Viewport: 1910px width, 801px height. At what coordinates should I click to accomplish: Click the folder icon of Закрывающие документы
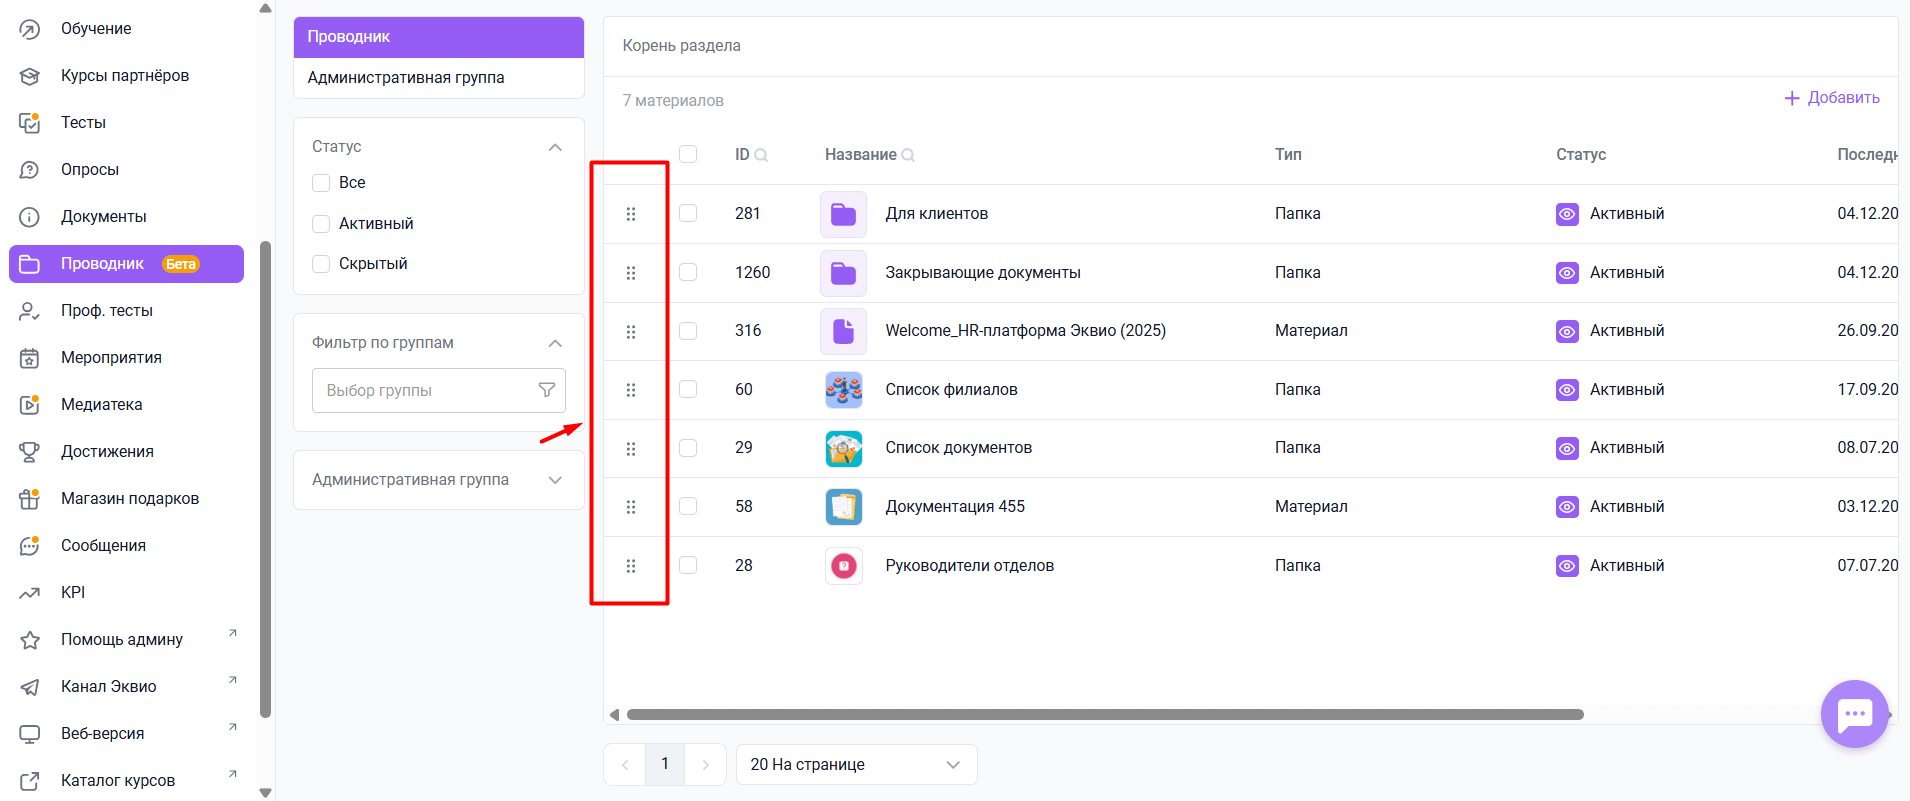tap(844, 273)
